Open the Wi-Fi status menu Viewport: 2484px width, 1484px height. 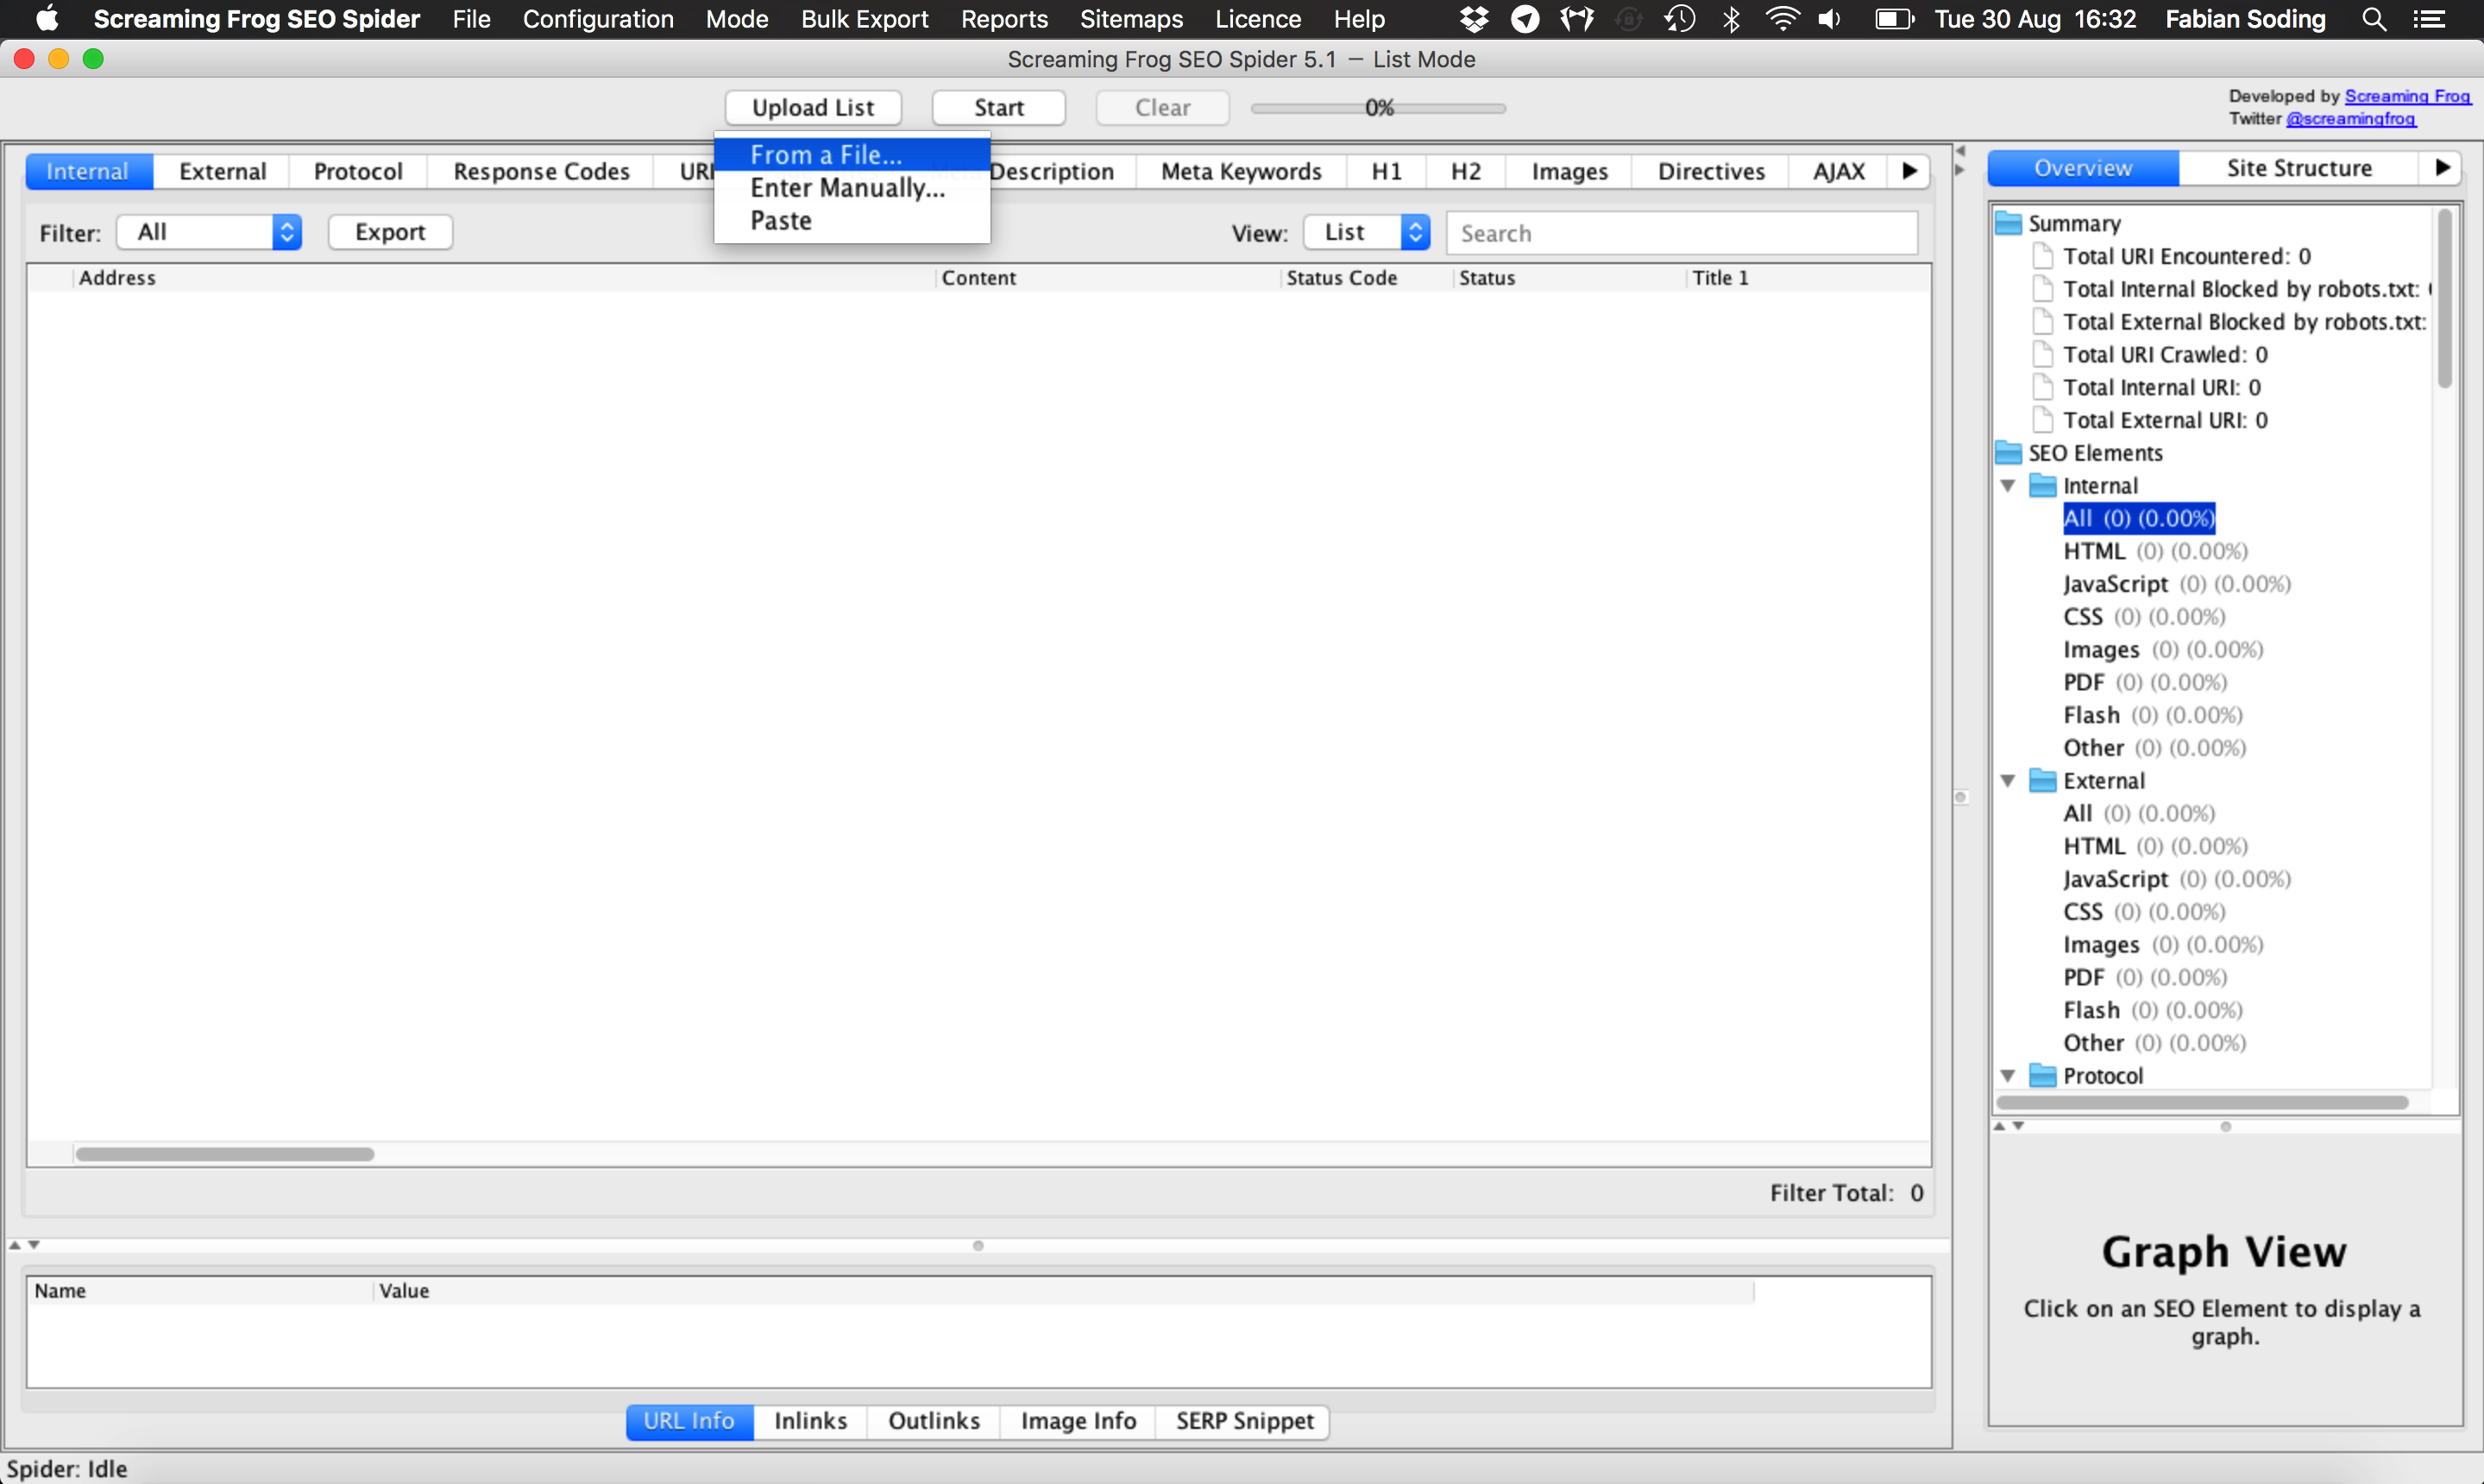(x=1782, y=19)
